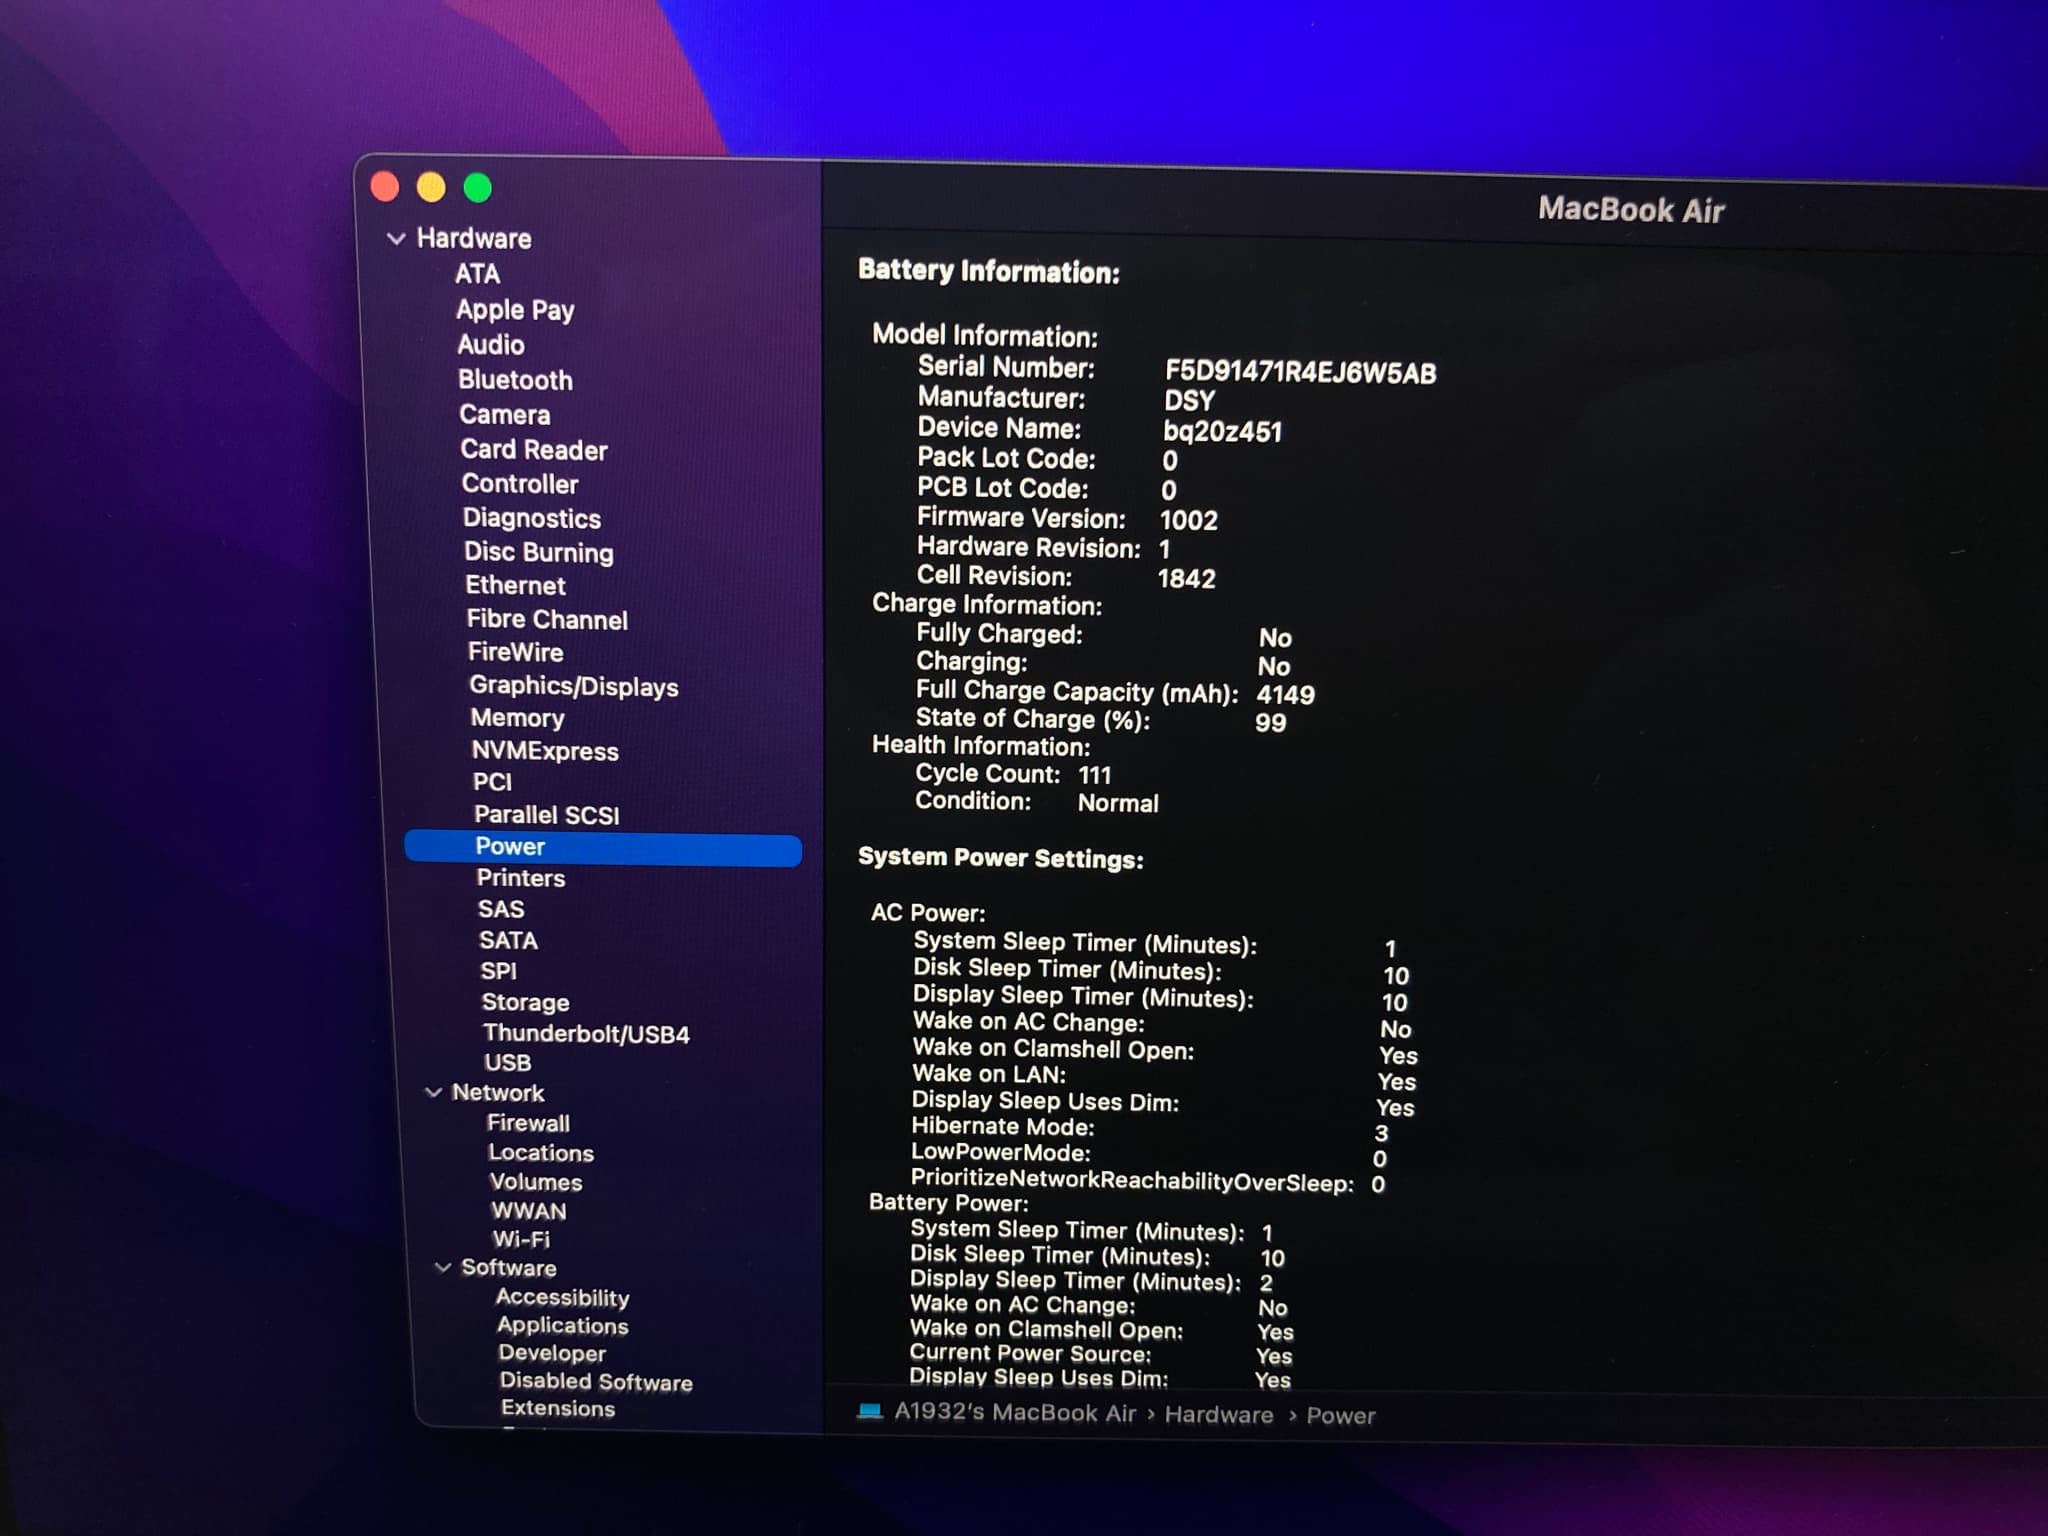Click the laptop icon in path bar

click(x=870, y=1411)
